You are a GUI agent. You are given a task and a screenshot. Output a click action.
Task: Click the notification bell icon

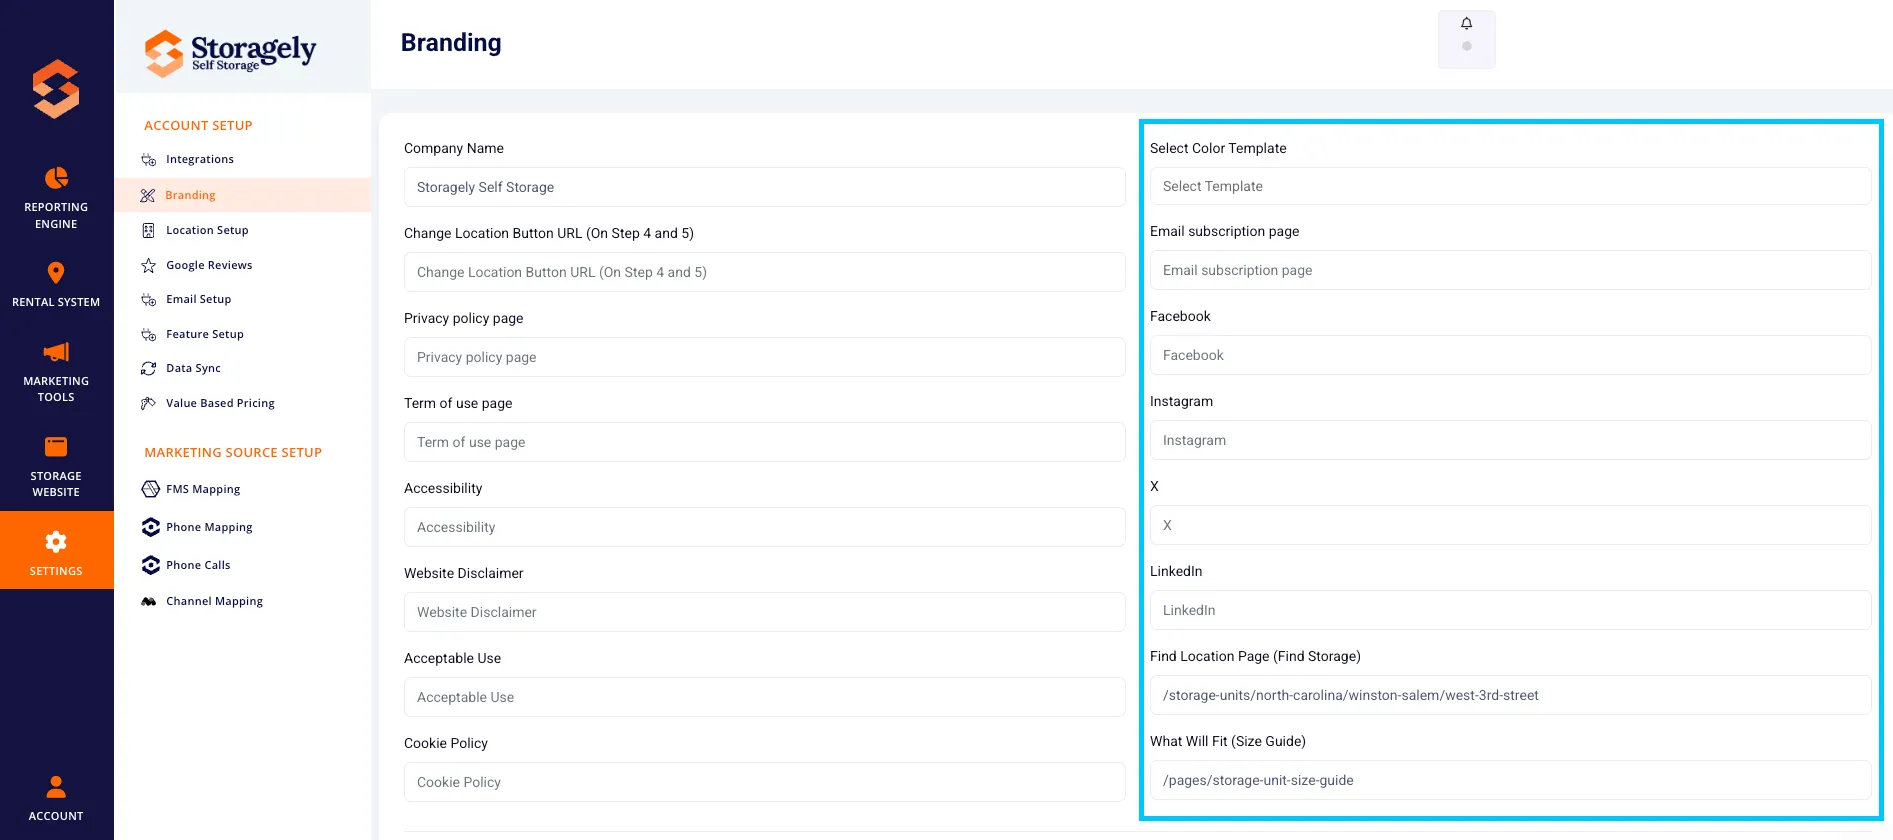click(x=1467, y=24)
